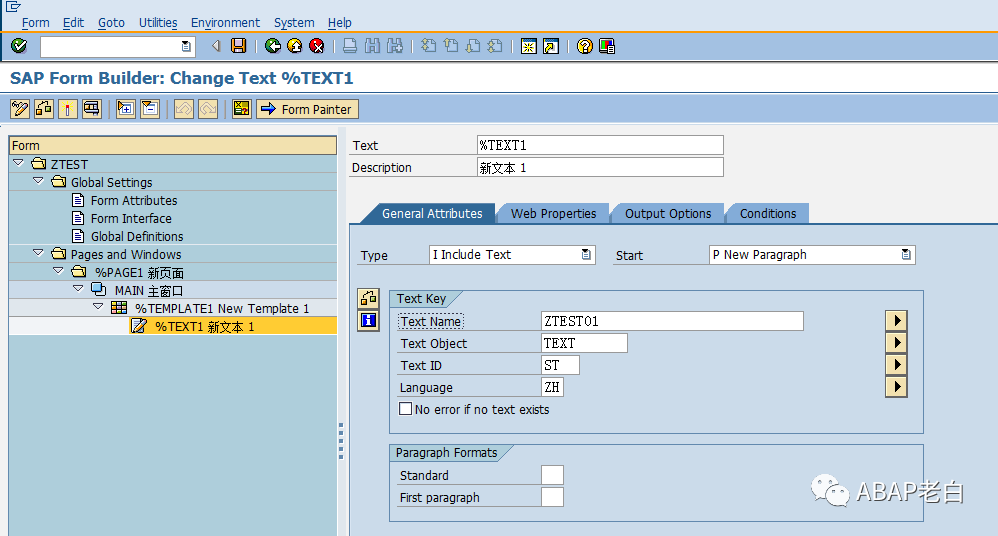Click the Text Name field ZTEST01
This screenshot has width=998, height=536.
(672, 321)
